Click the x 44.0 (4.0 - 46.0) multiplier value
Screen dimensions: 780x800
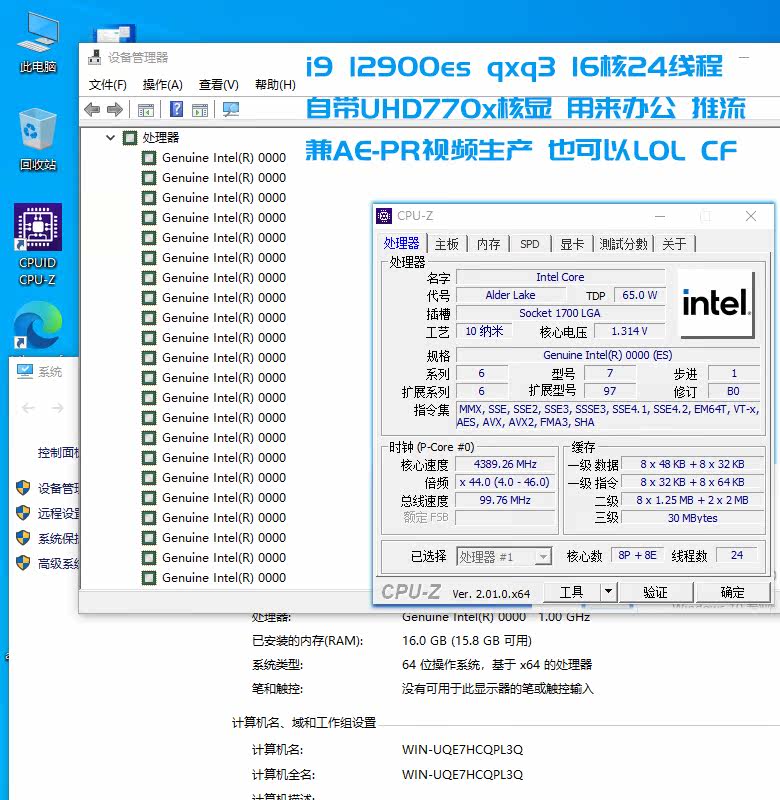(505, 482)
